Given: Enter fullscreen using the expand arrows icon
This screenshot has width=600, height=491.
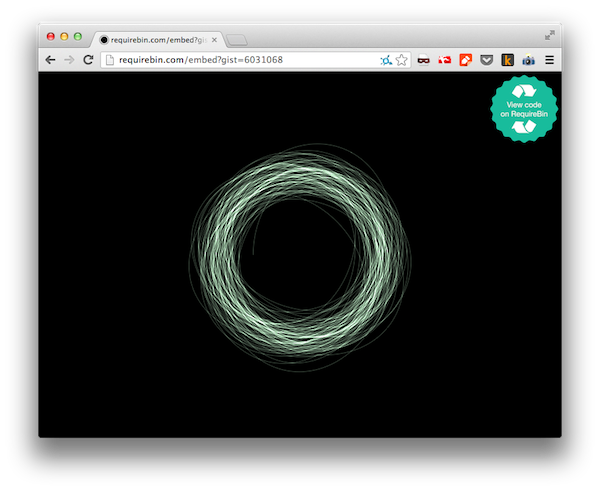Looking at the screenshot, I should [550, 35].
